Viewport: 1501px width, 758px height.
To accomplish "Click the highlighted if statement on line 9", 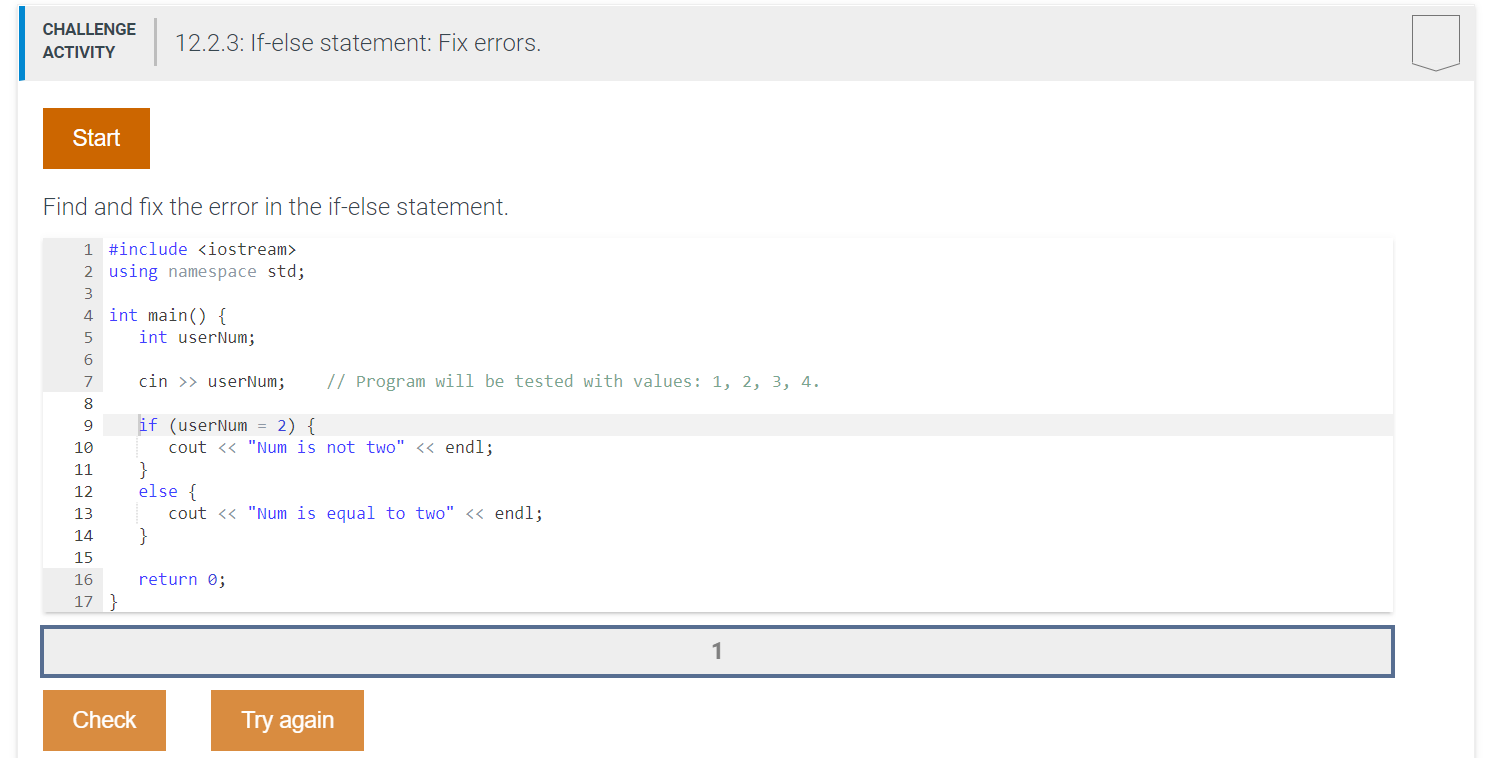I will tap(225, 425).
